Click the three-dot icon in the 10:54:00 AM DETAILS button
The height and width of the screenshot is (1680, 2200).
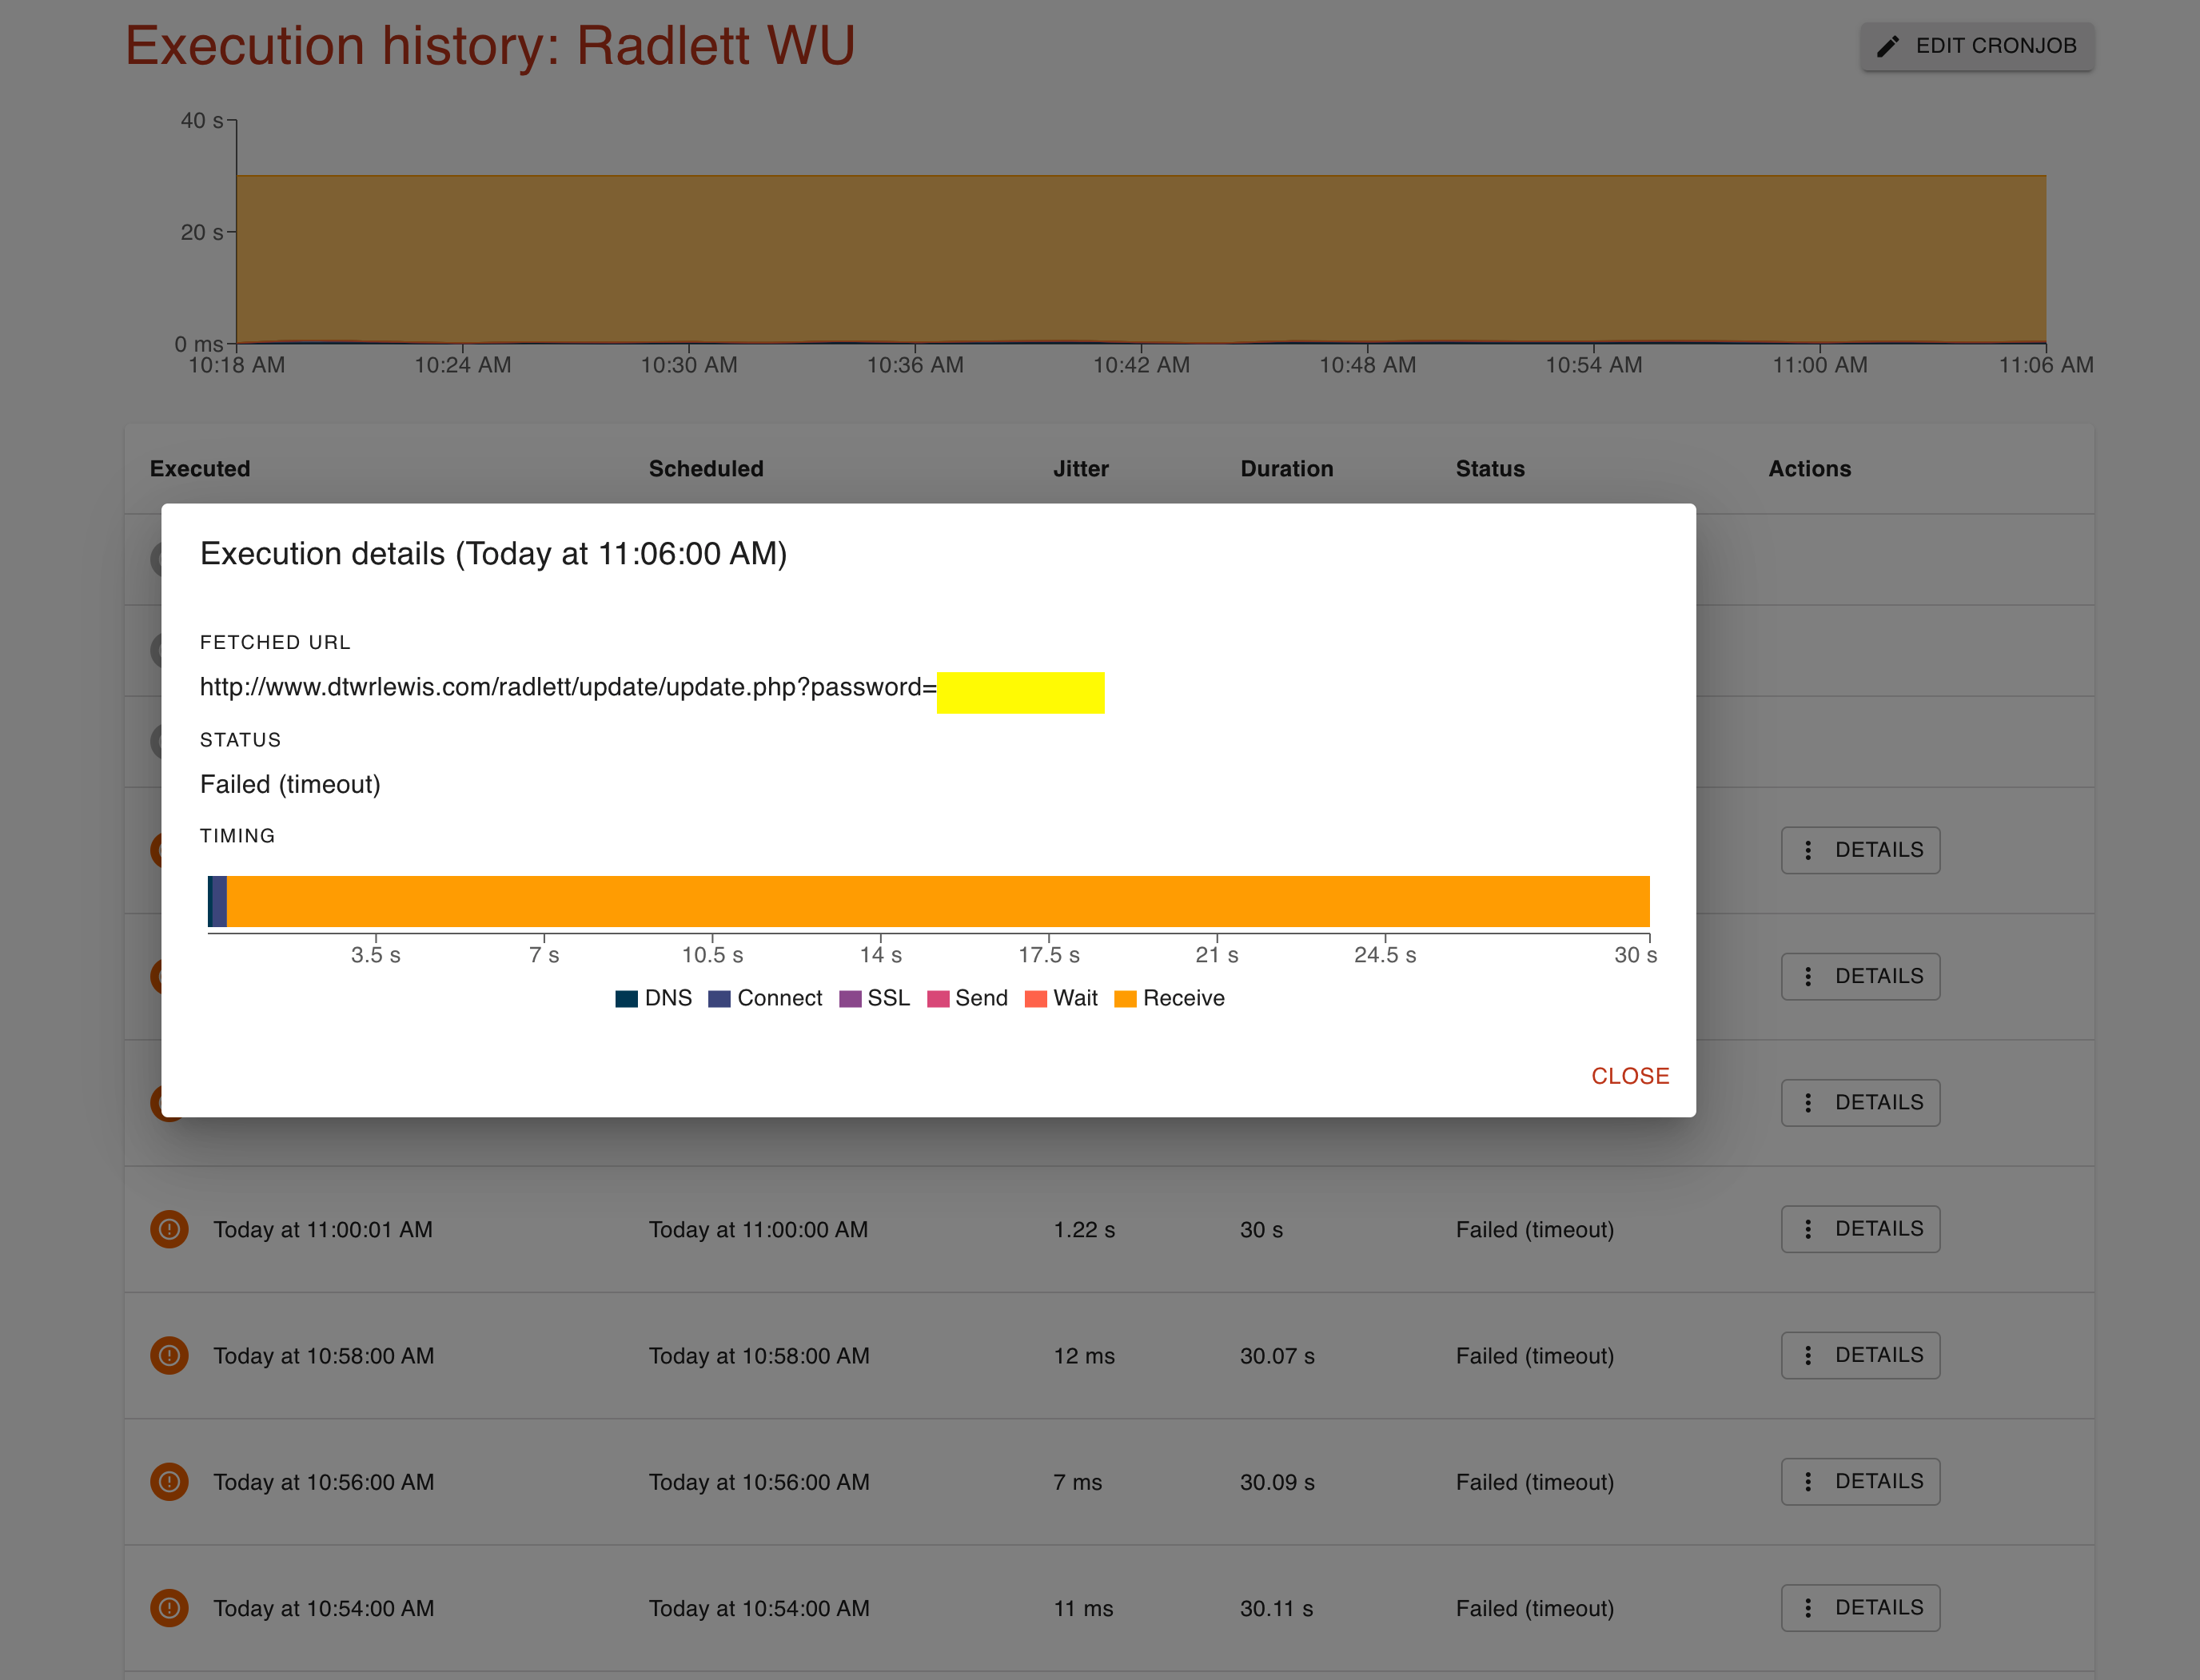pyautogui.click(x=1808, y=1607)
